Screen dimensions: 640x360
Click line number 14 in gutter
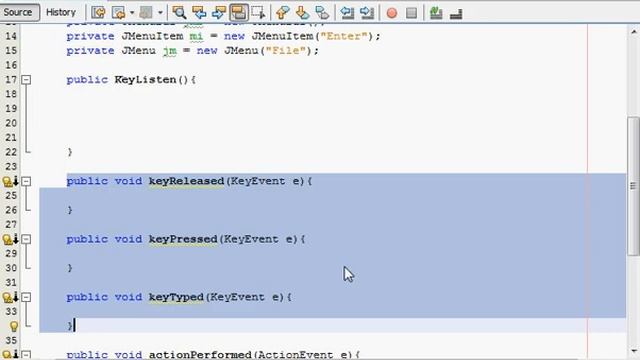click(x=11, y=36)
